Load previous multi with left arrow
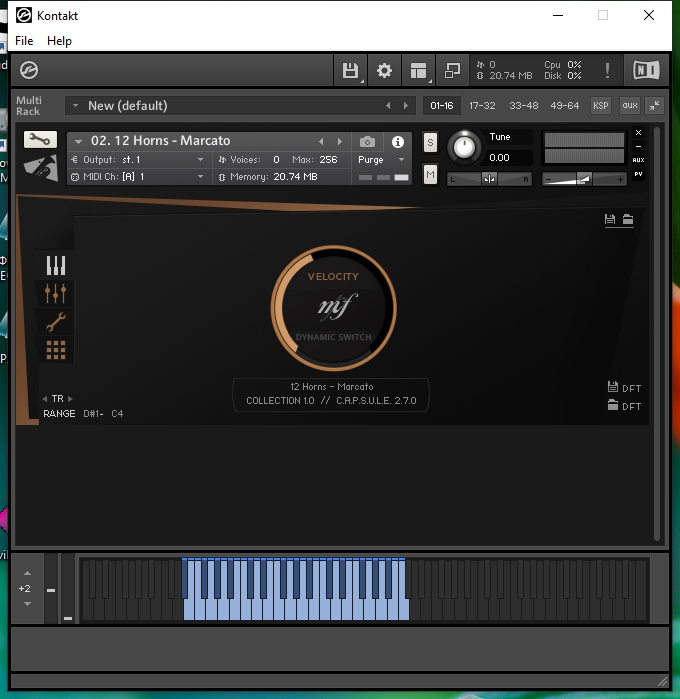The image size is (680, 699). (x=388, y=106)
